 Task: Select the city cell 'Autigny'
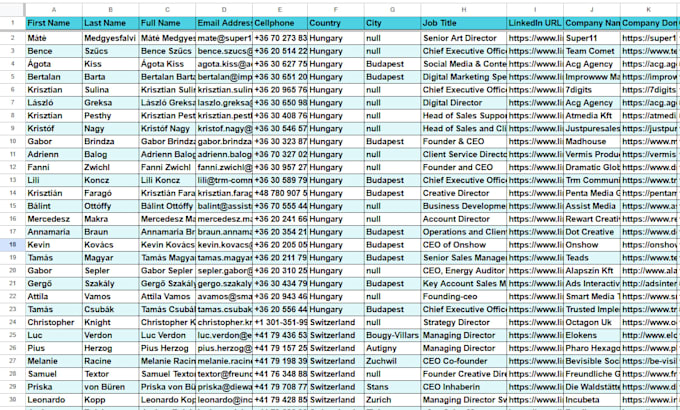click(392, 348)
